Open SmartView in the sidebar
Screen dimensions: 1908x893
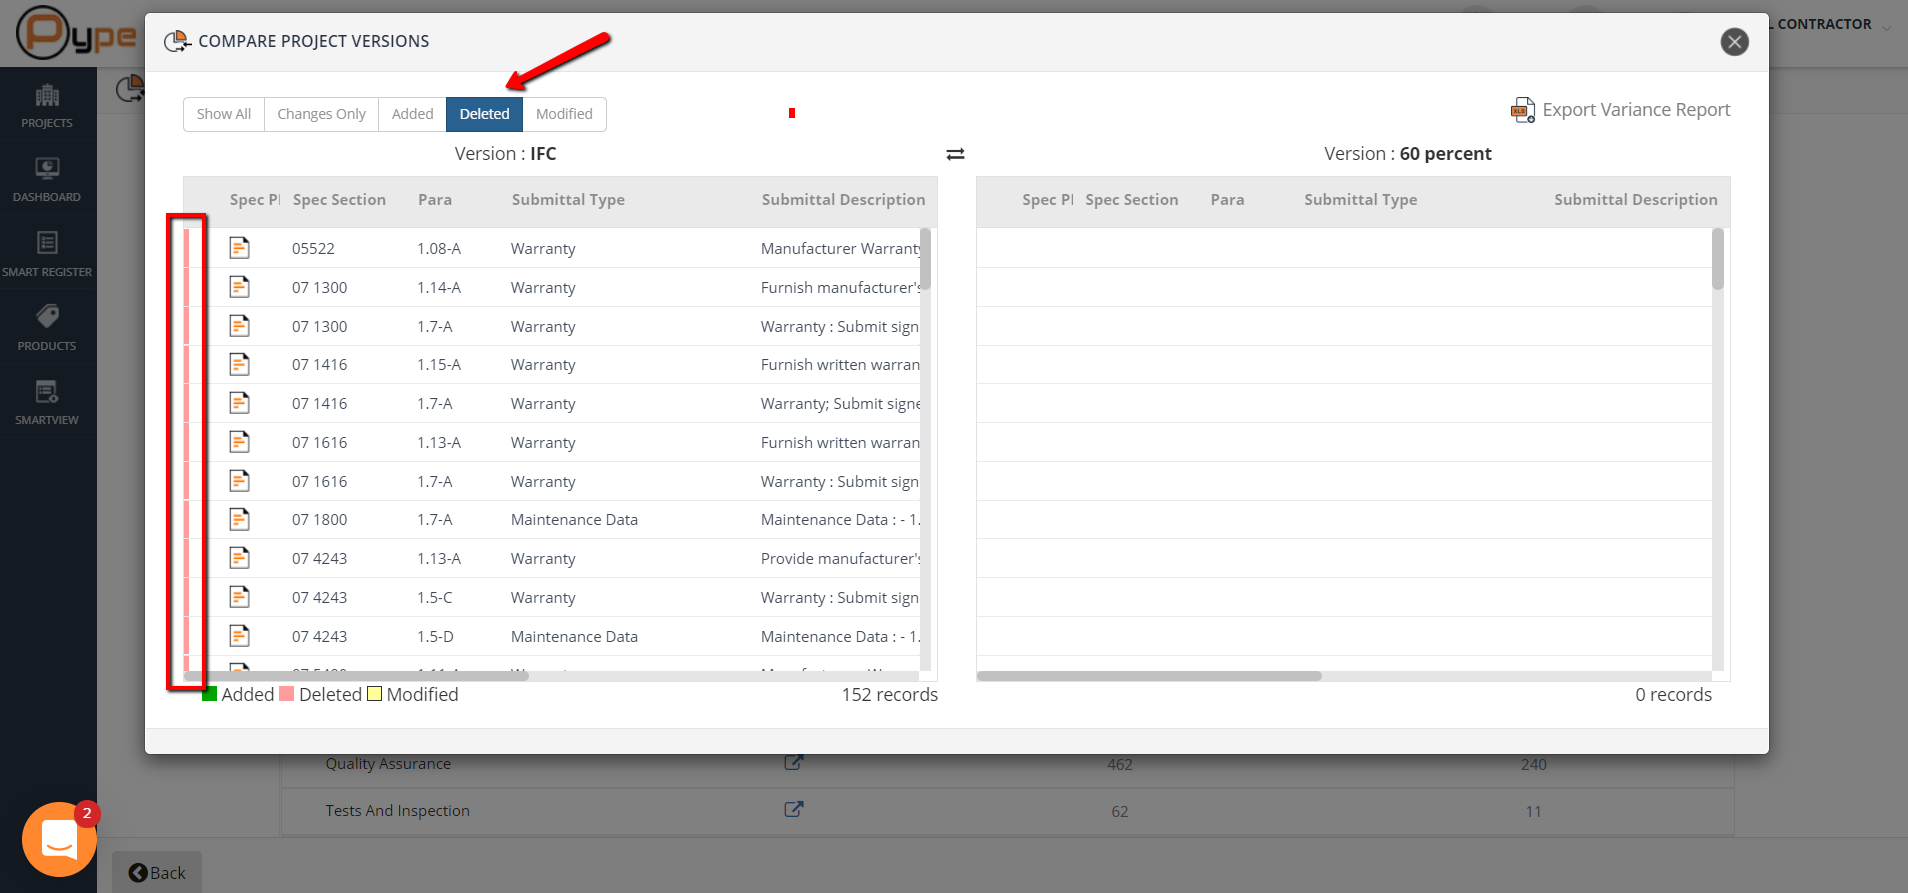pos(47,403)
